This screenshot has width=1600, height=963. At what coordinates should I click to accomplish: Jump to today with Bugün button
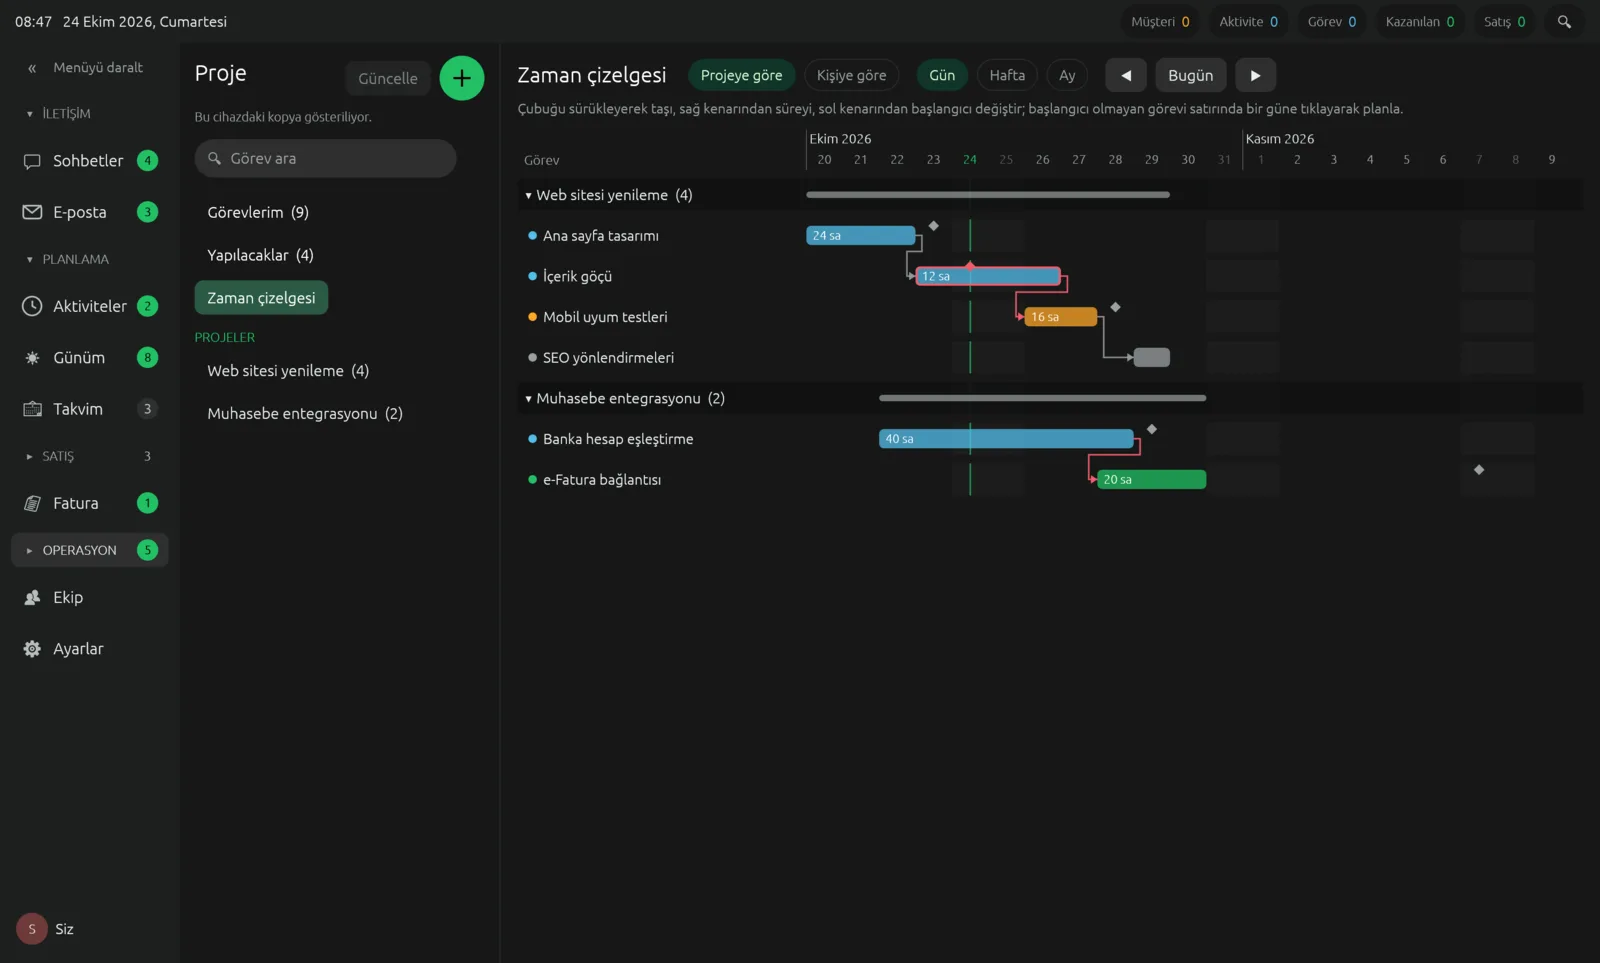1190,75
